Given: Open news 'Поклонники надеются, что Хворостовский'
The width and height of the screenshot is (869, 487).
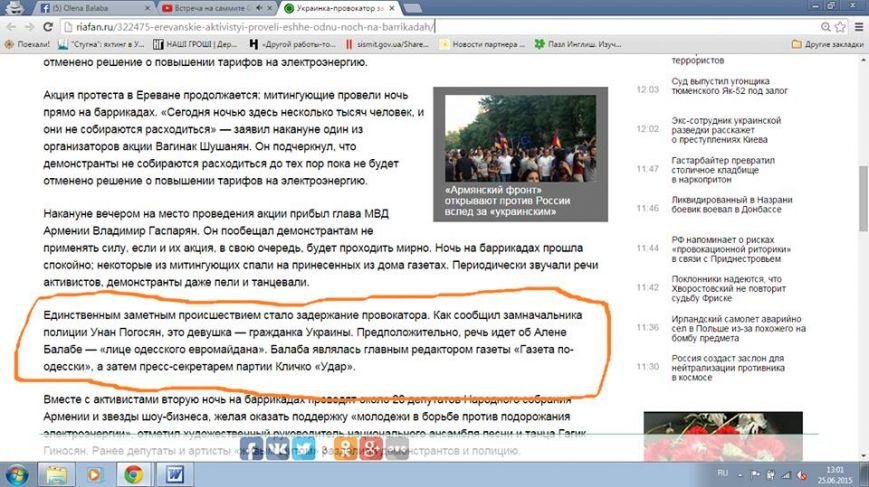Looking at the screenshot, I should coord(728,288).
